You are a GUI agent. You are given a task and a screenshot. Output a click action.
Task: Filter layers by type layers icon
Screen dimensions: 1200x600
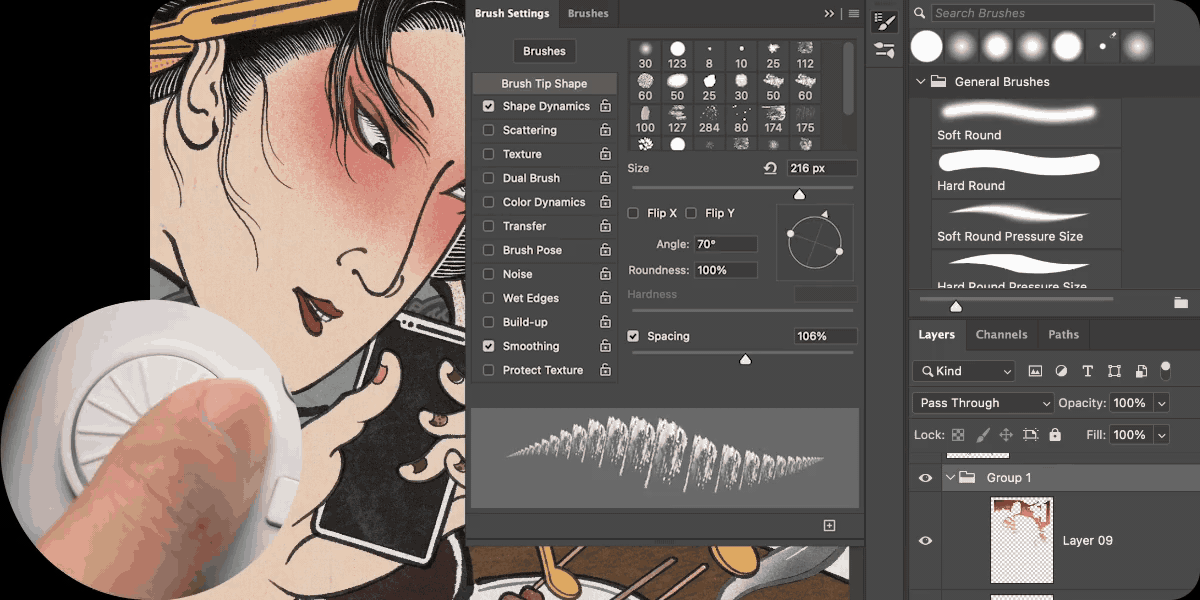point(1088,371)
